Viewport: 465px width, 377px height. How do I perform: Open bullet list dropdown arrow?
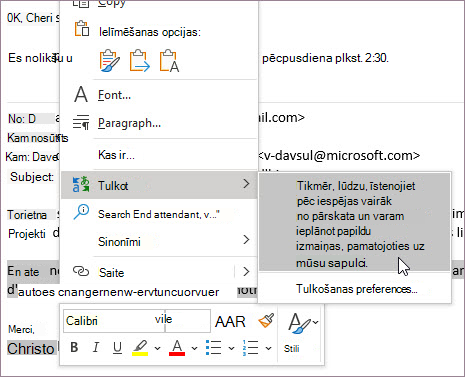231,348
